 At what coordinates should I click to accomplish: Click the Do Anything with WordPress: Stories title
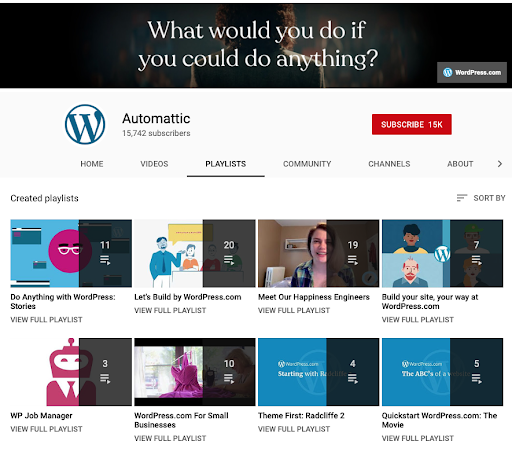click(x=63, y=302)
